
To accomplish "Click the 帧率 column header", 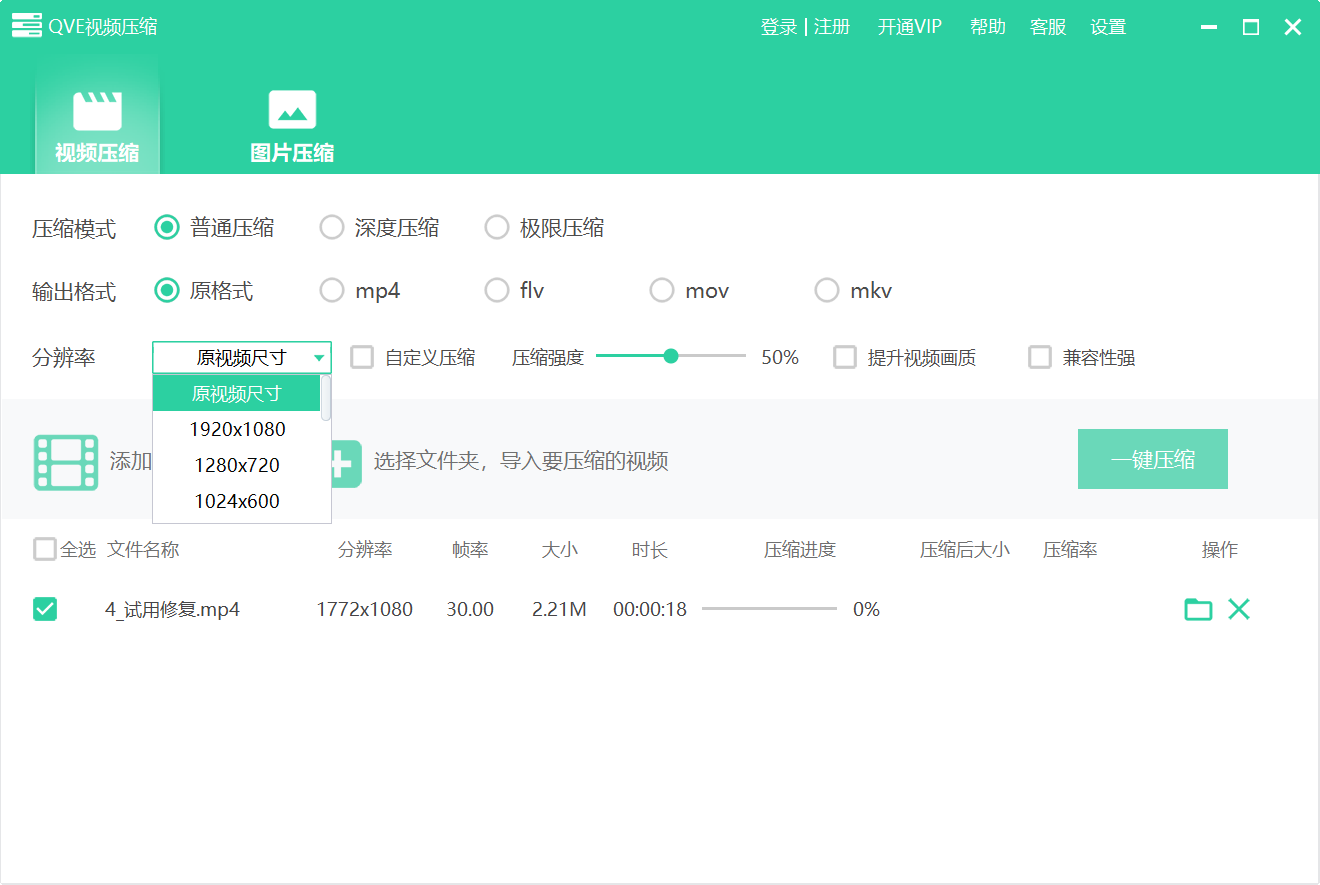I will tap(470, 549).
